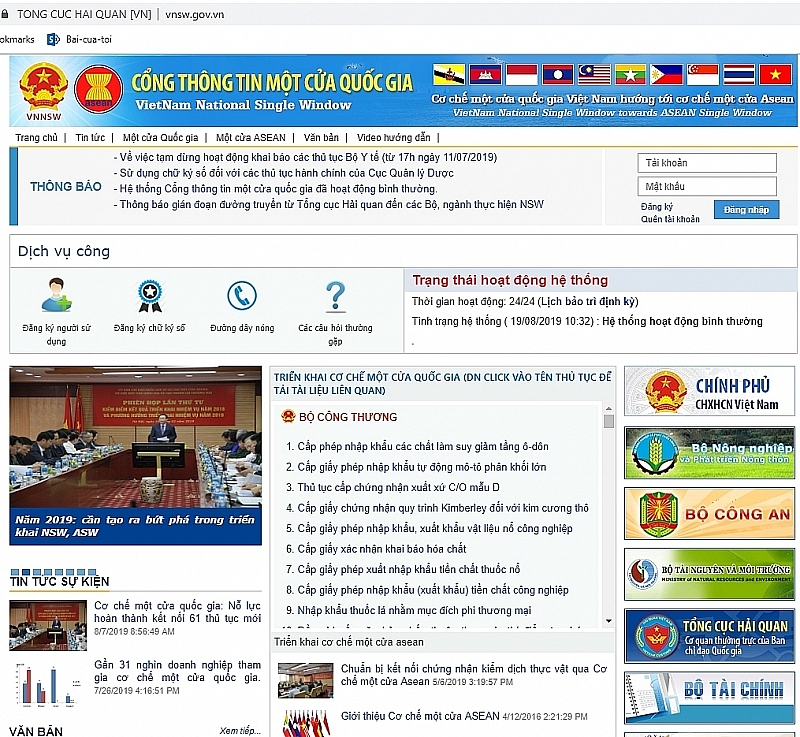Open the Tin tức menu item
Image resolution: width=800 pixels, height=737 pixels.
pyautogui.click(x=90, y=138)
